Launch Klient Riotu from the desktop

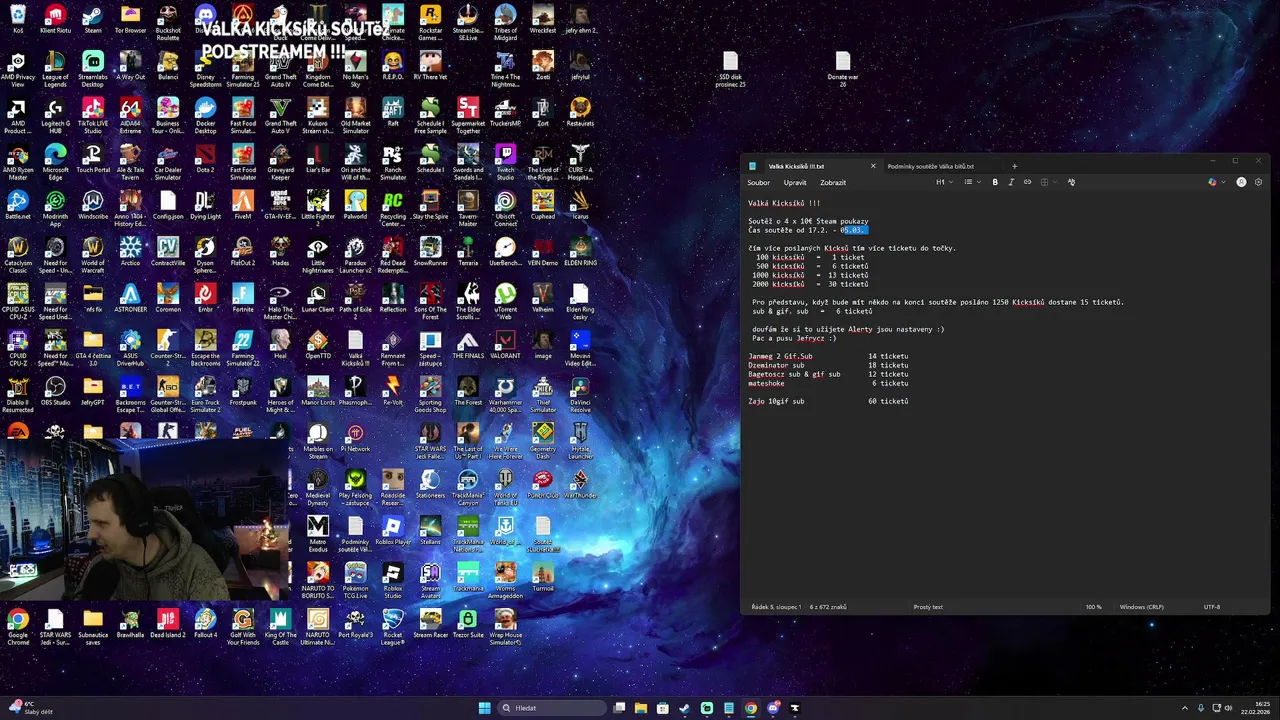click(x=55, y=19)
